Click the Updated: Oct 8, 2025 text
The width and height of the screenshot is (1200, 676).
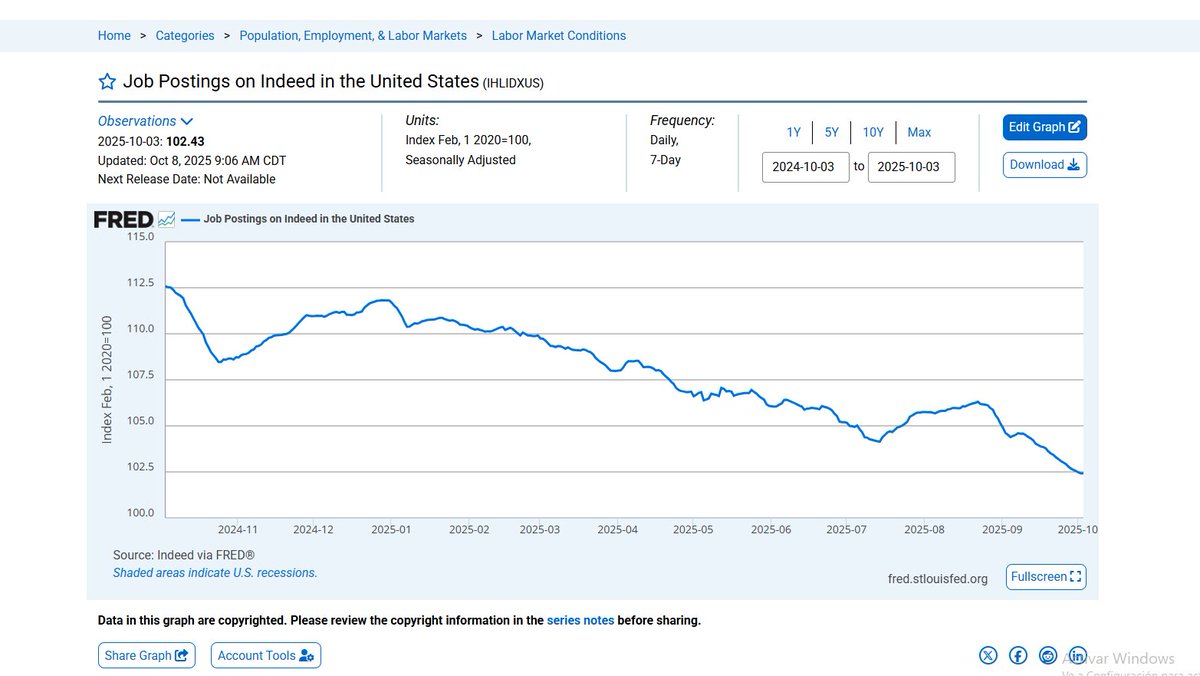click(192, 160)
